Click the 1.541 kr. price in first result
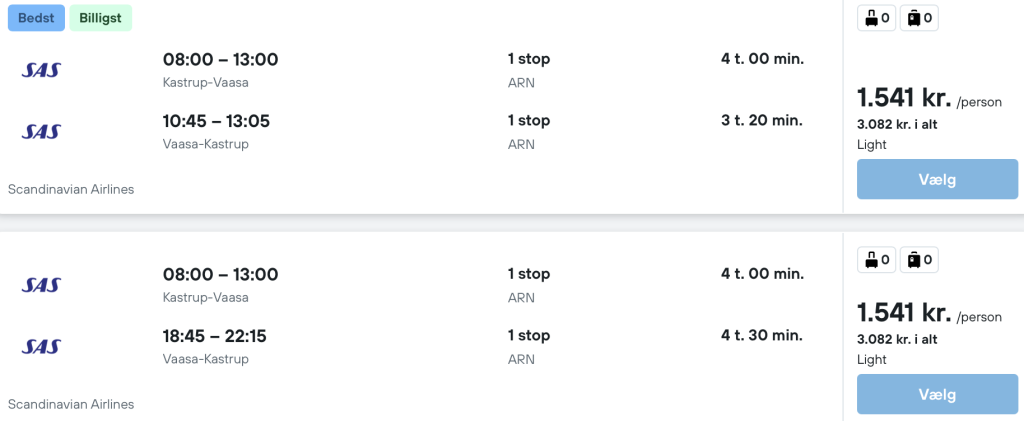 click(903, 98)
